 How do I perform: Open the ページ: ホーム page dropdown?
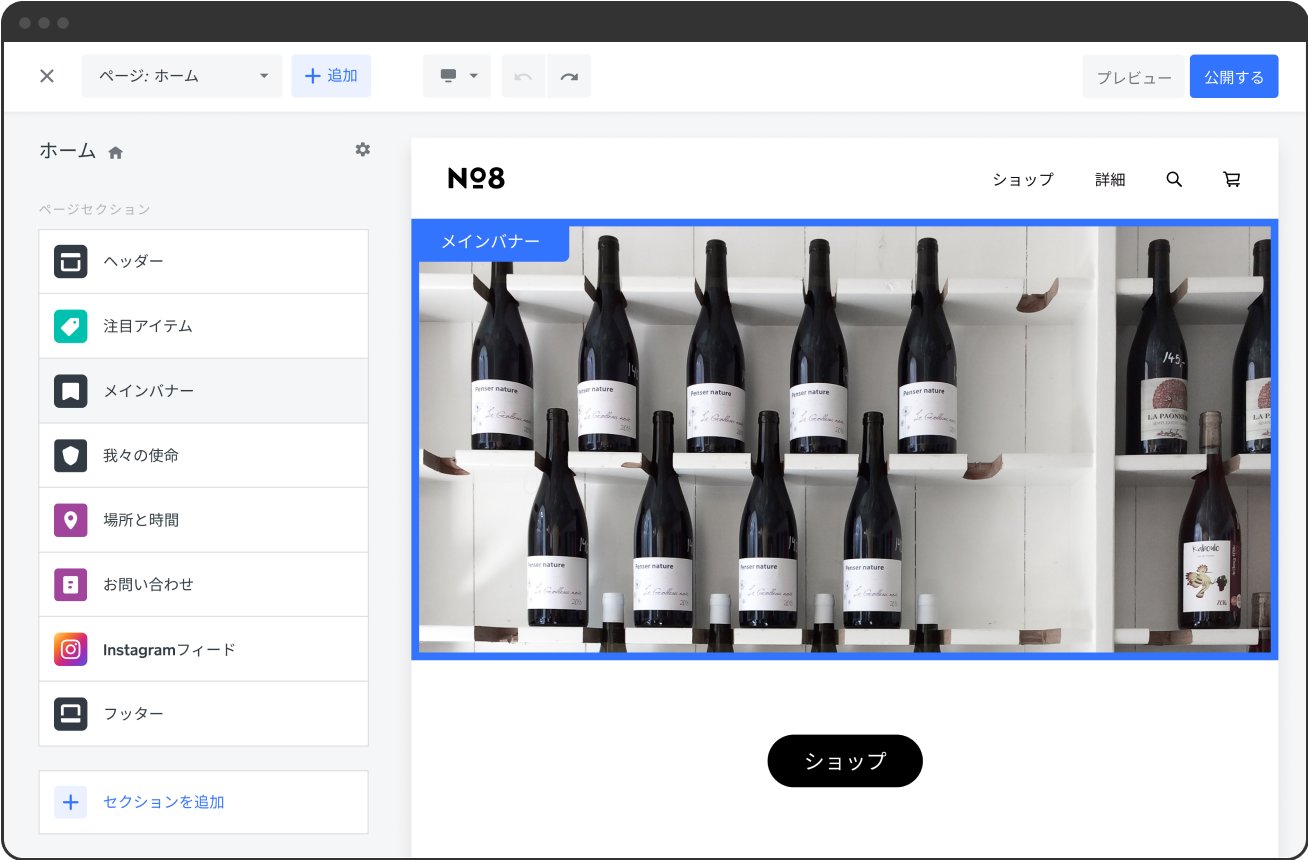182,76
